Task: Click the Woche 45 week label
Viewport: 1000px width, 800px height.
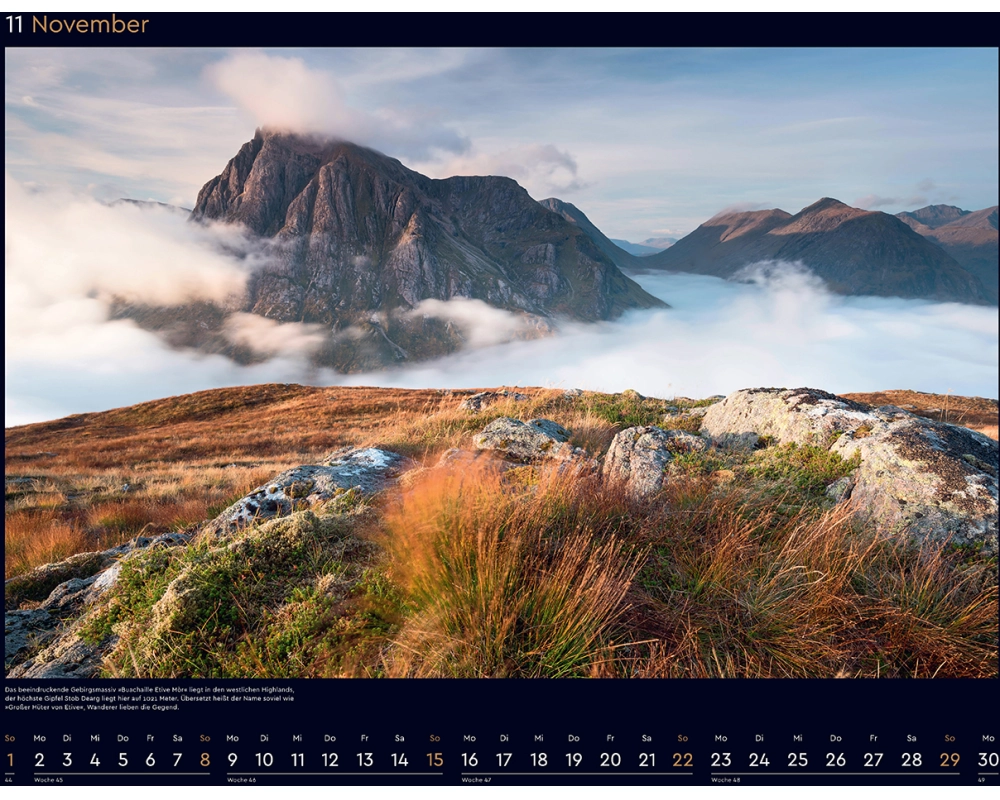Action: (x=50, y=780)
